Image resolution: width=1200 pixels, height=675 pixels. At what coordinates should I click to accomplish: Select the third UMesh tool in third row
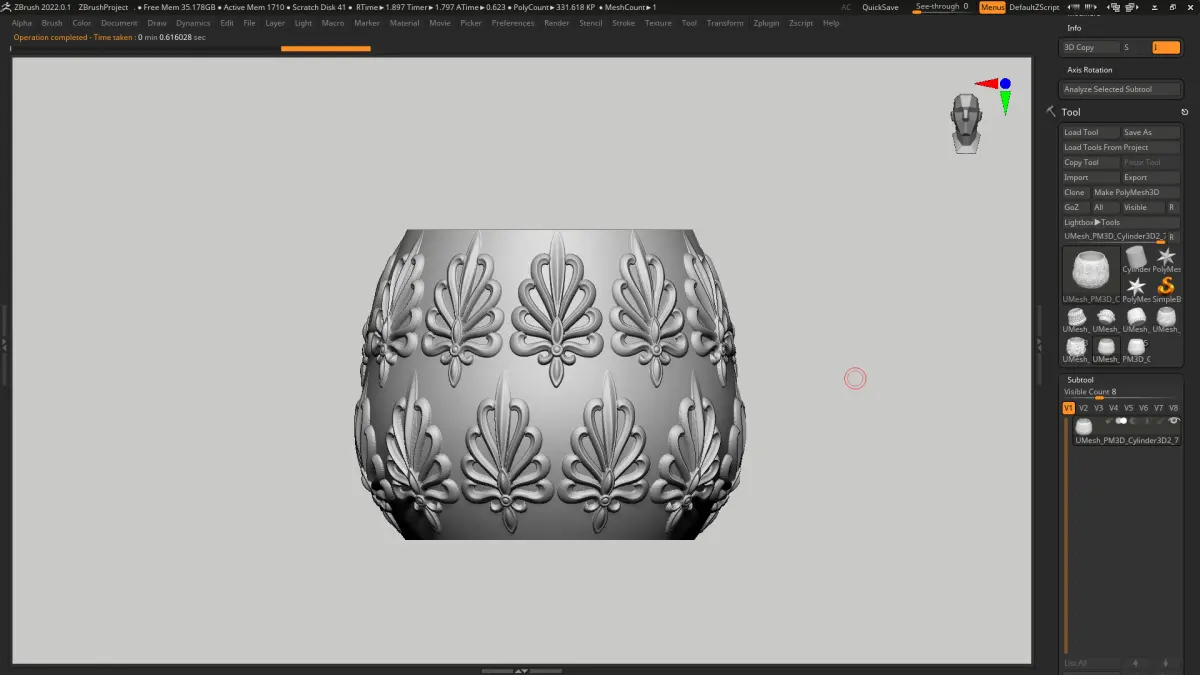click(1136, 320)
